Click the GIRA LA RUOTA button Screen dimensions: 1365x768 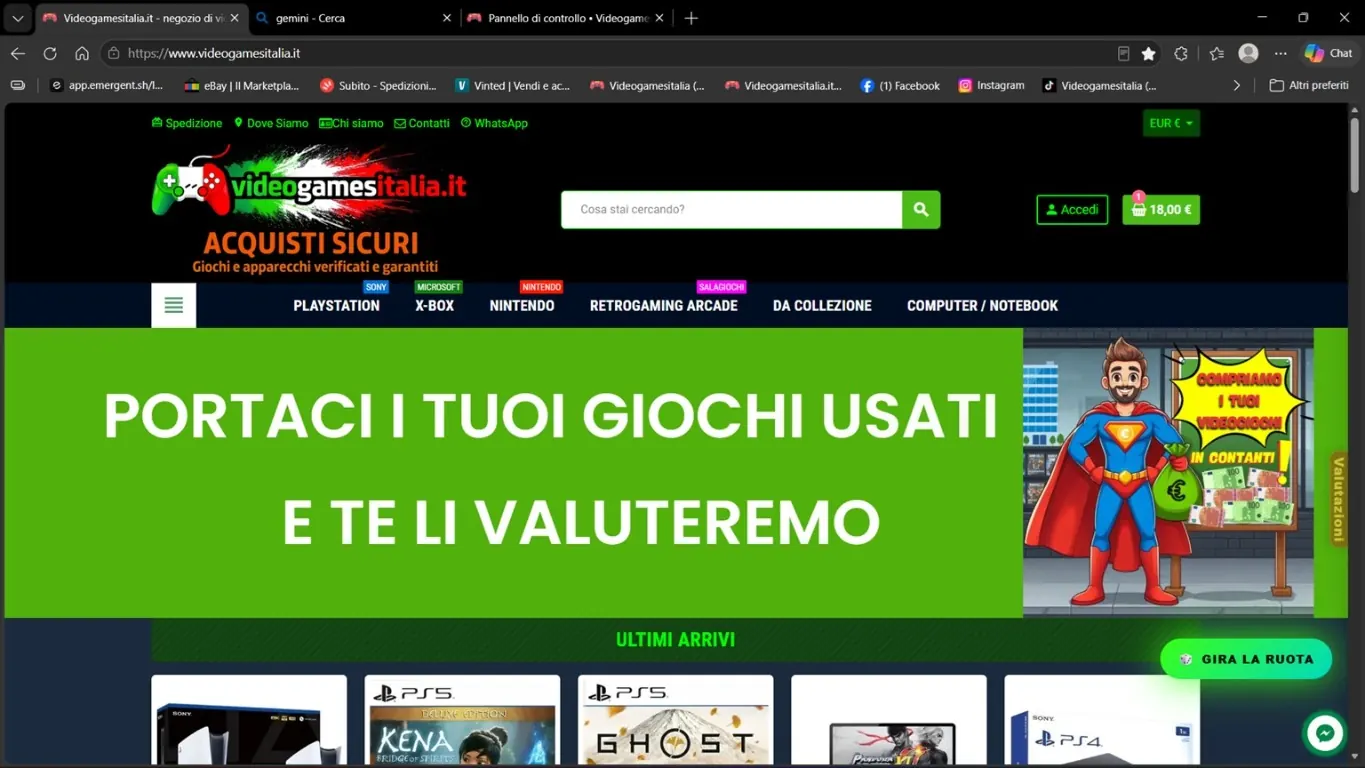pyautogui.click(x=1246, y=659)
